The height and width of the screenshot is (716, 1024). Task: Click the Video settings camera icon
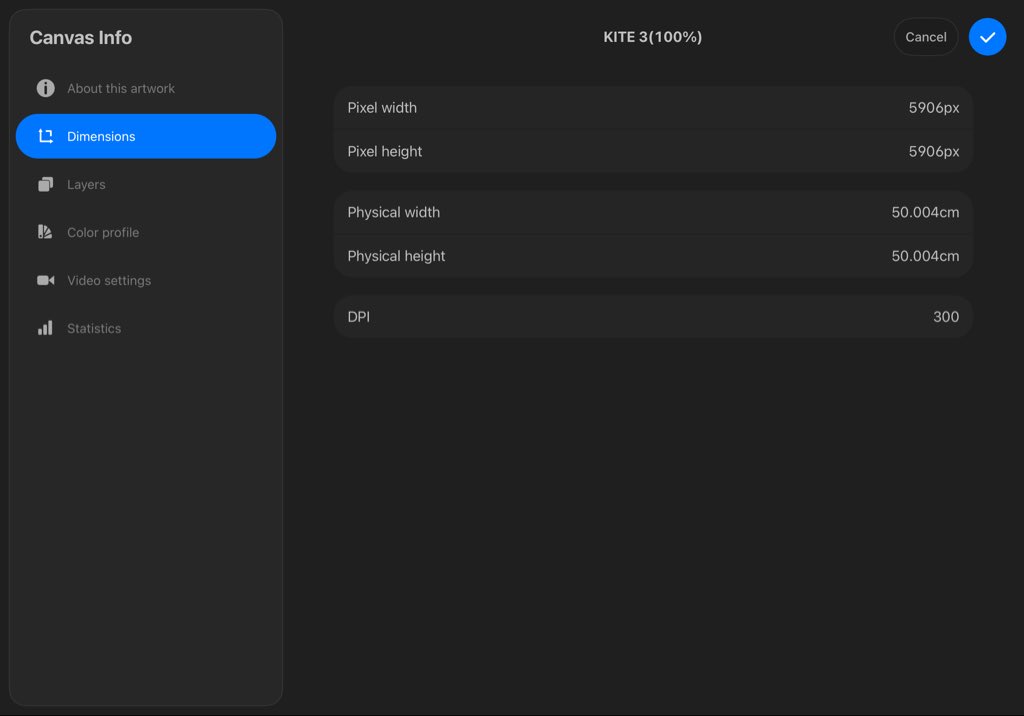click(45, 280)
